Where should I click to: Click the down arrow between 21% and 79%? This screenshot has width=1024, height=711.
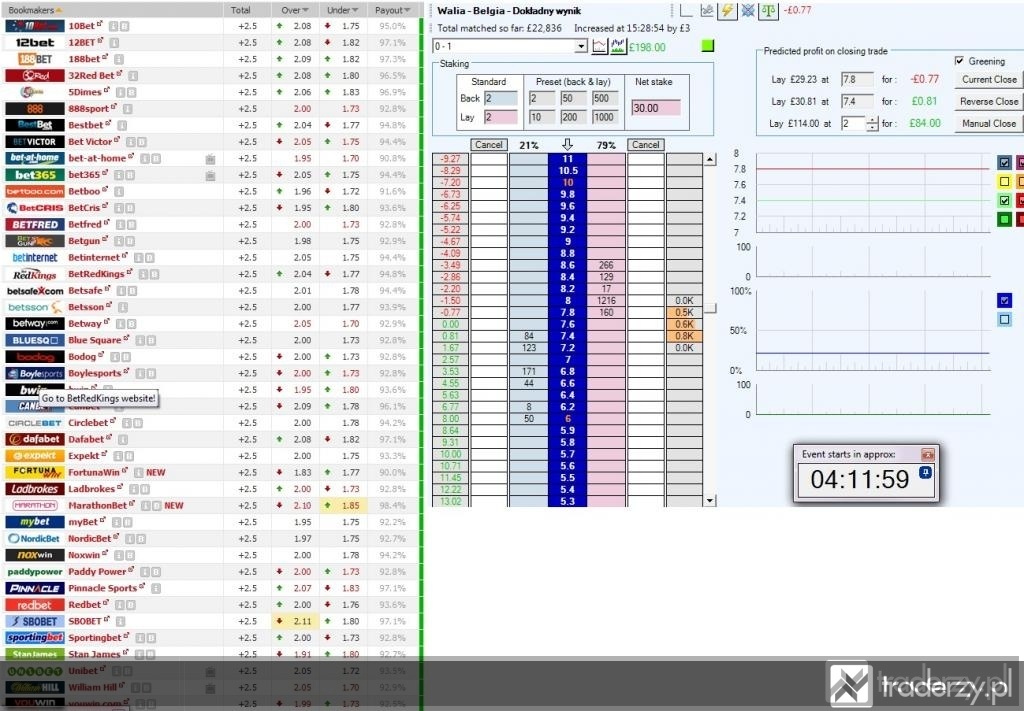567,144
